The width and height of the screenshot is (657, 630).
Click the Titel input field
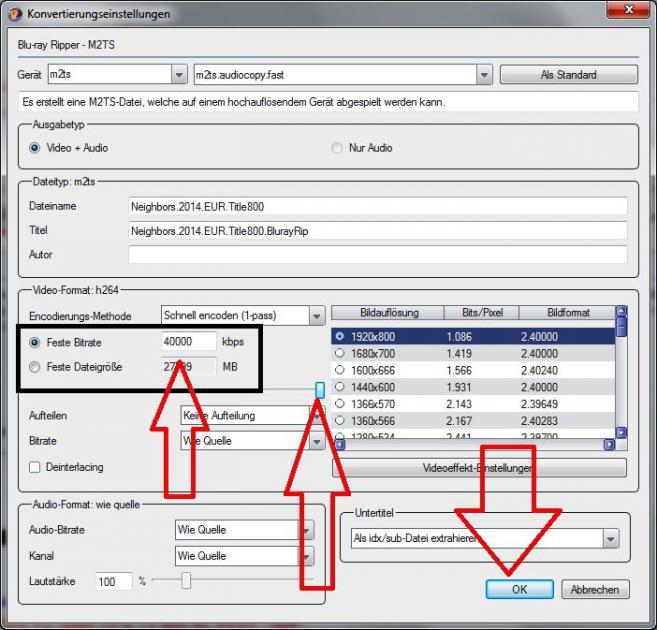pos(378,231)
